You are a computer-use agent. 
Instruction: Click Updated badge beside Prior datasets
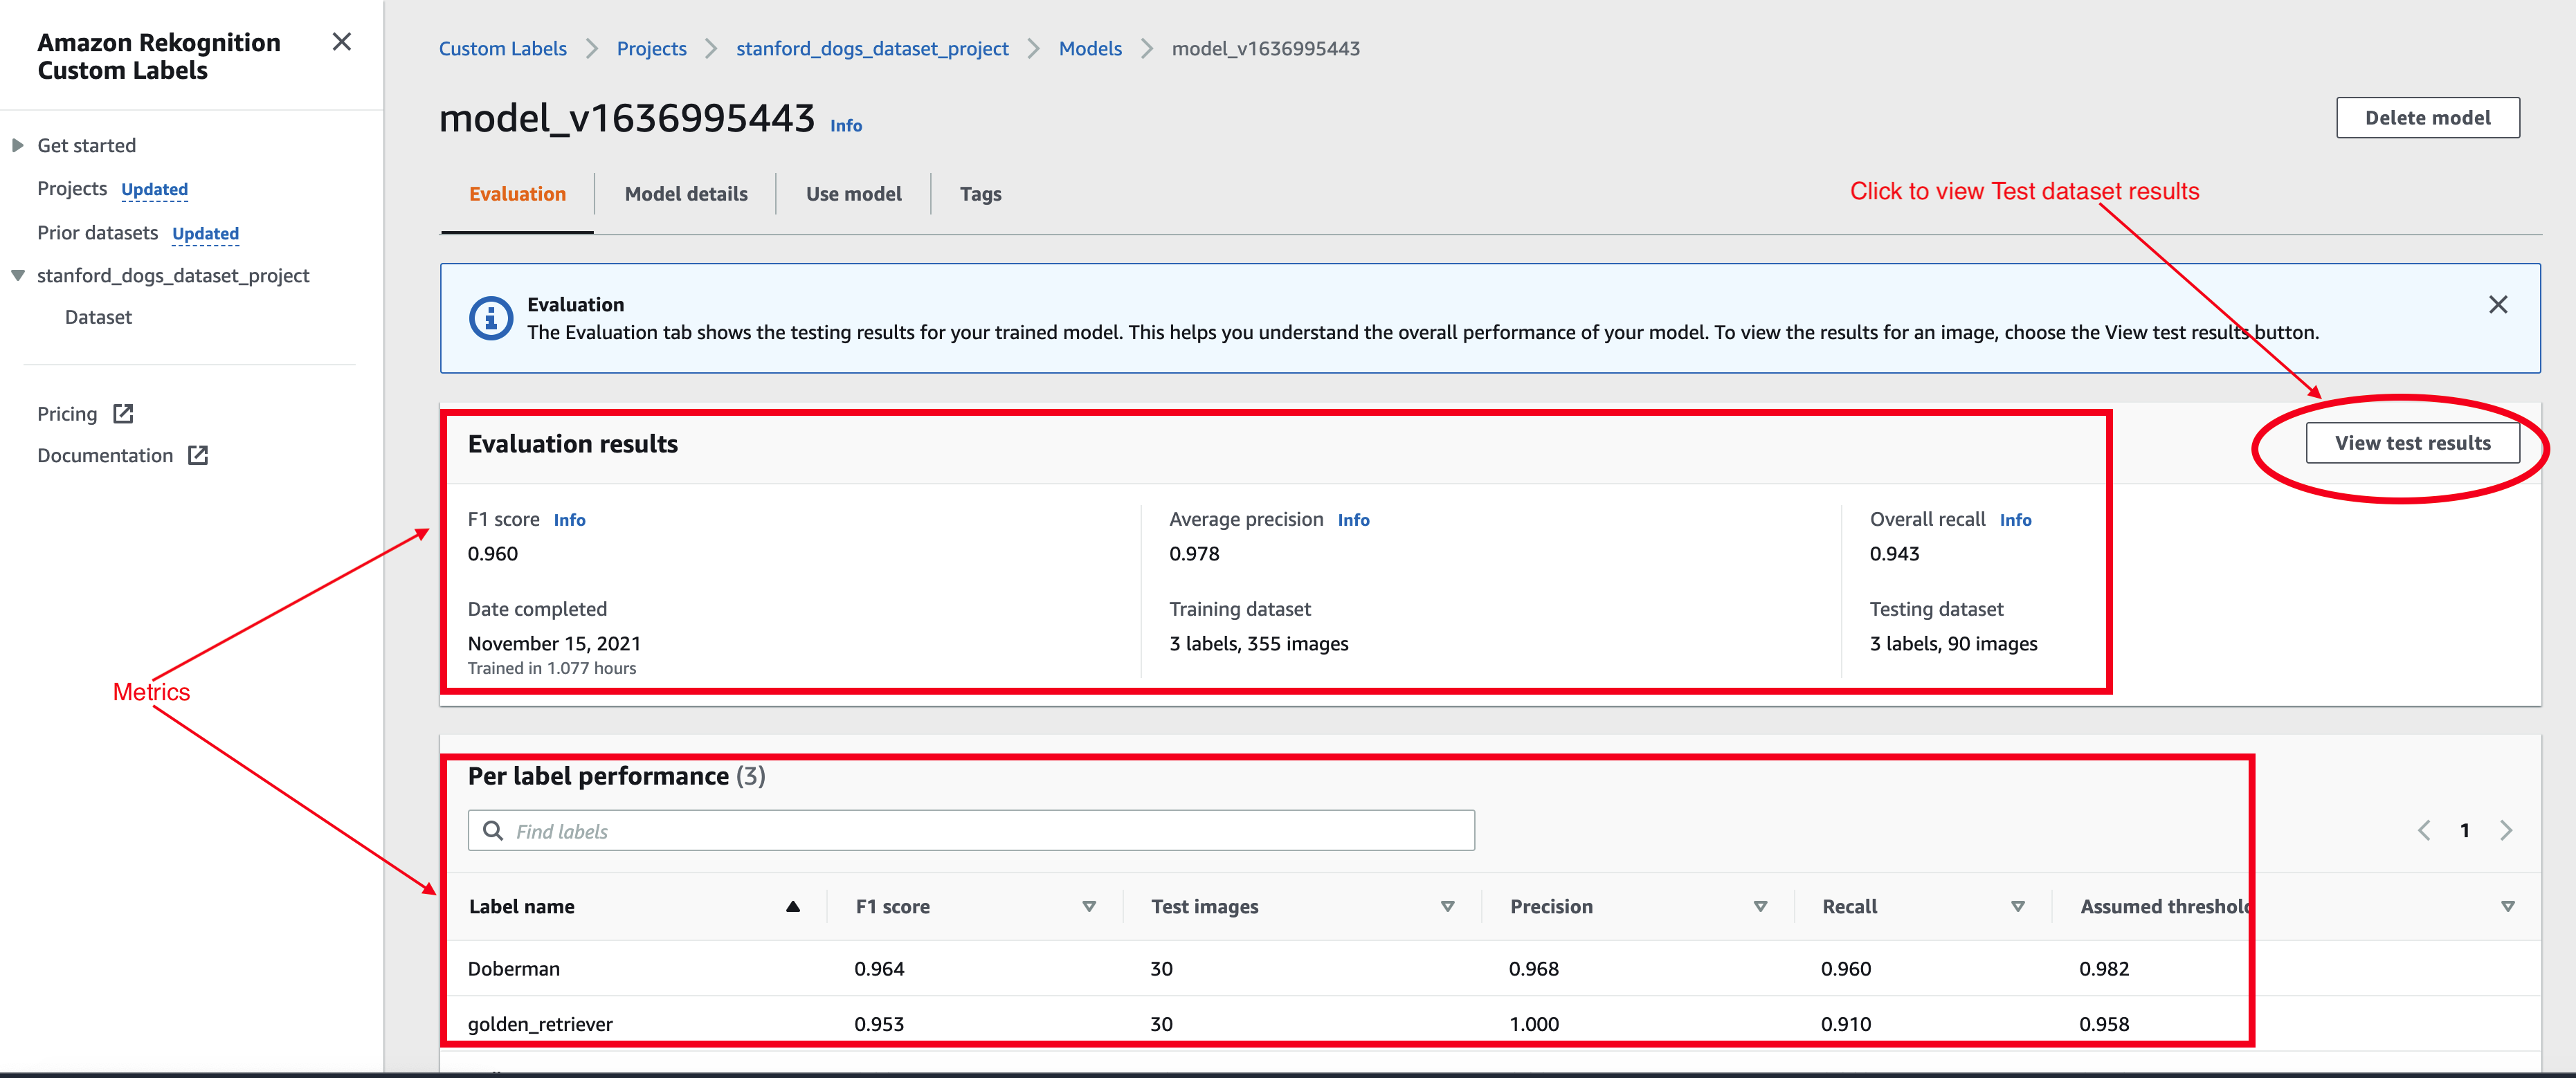coord(205,234)
